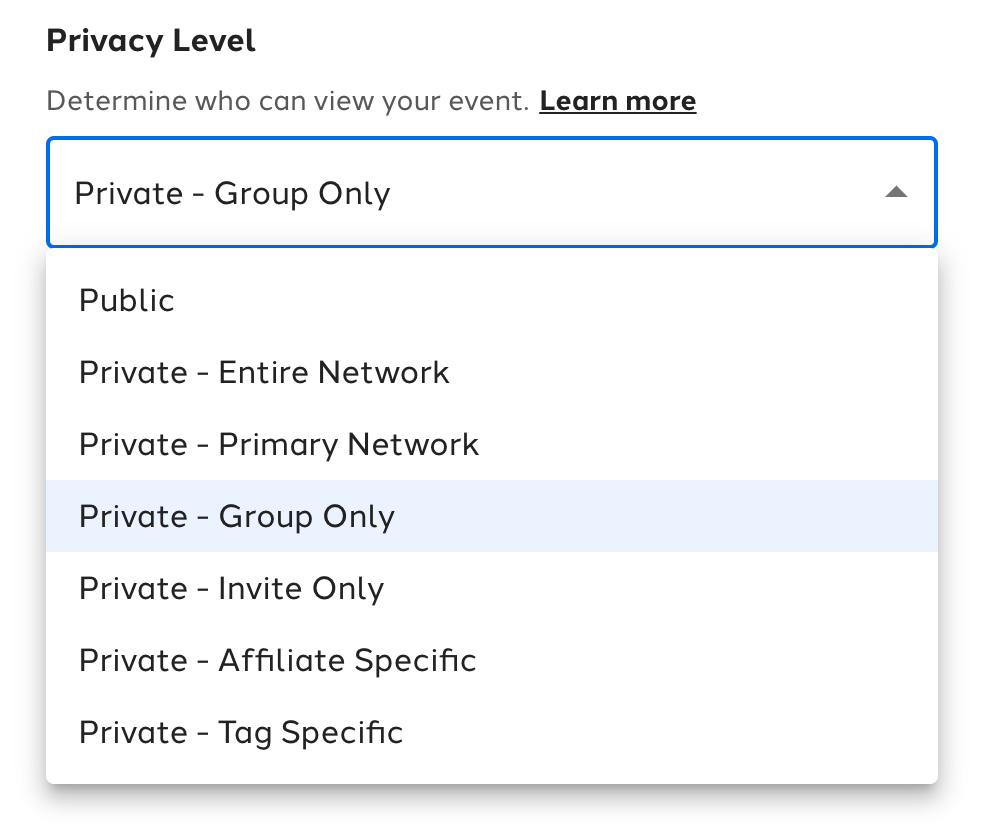The height and width of the screenshot is (828, 994).
Task: Click selected value text in the dropdown field
Action: [232, 193]
